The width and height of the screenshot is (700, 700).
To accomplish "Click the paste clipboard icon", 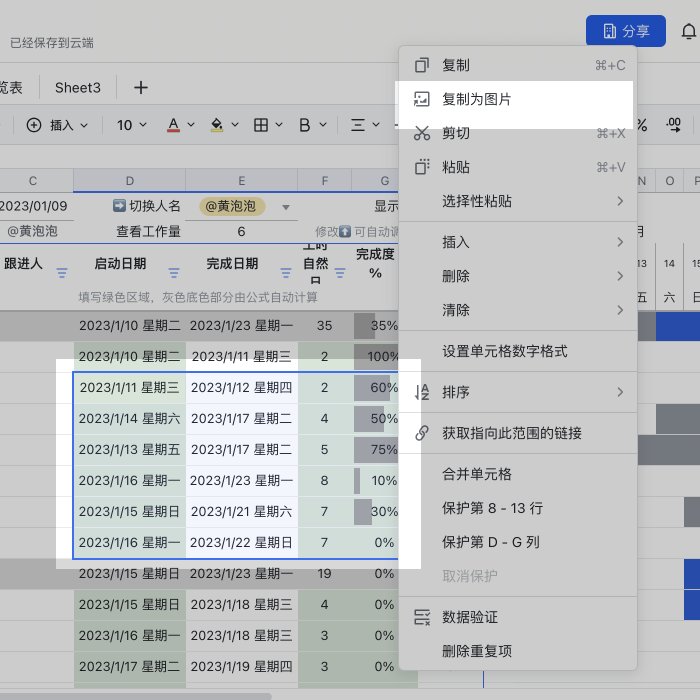I will [x=421, y=167].
